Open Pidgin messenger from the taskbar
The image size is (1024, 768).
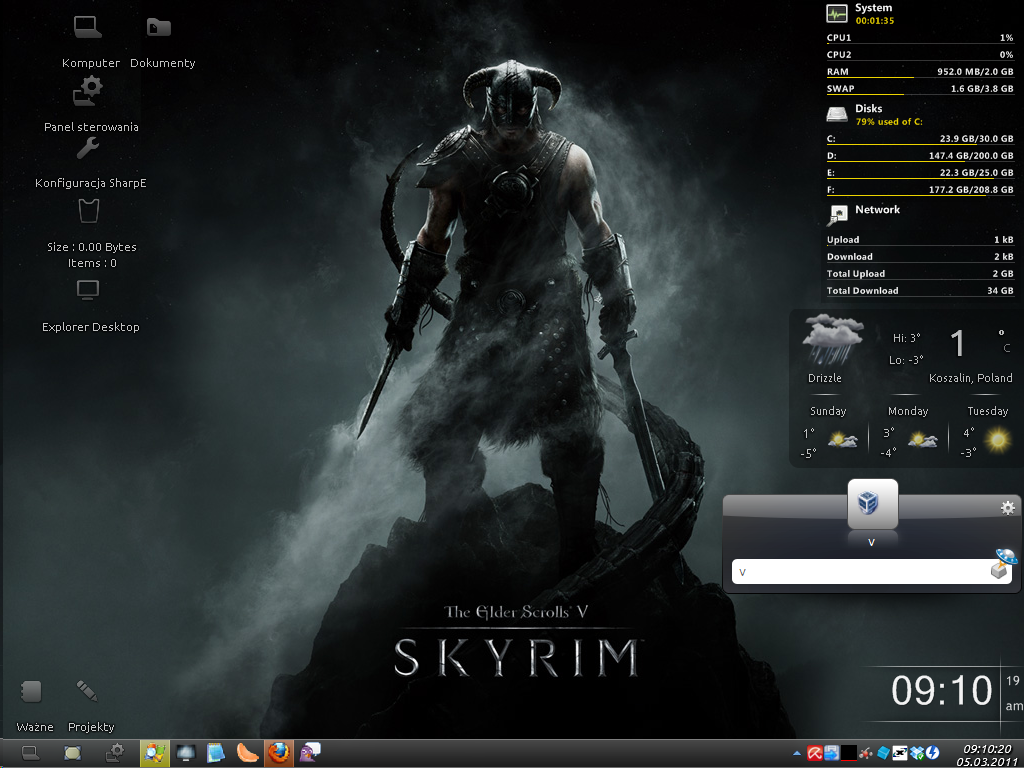[x=310, y=754]
